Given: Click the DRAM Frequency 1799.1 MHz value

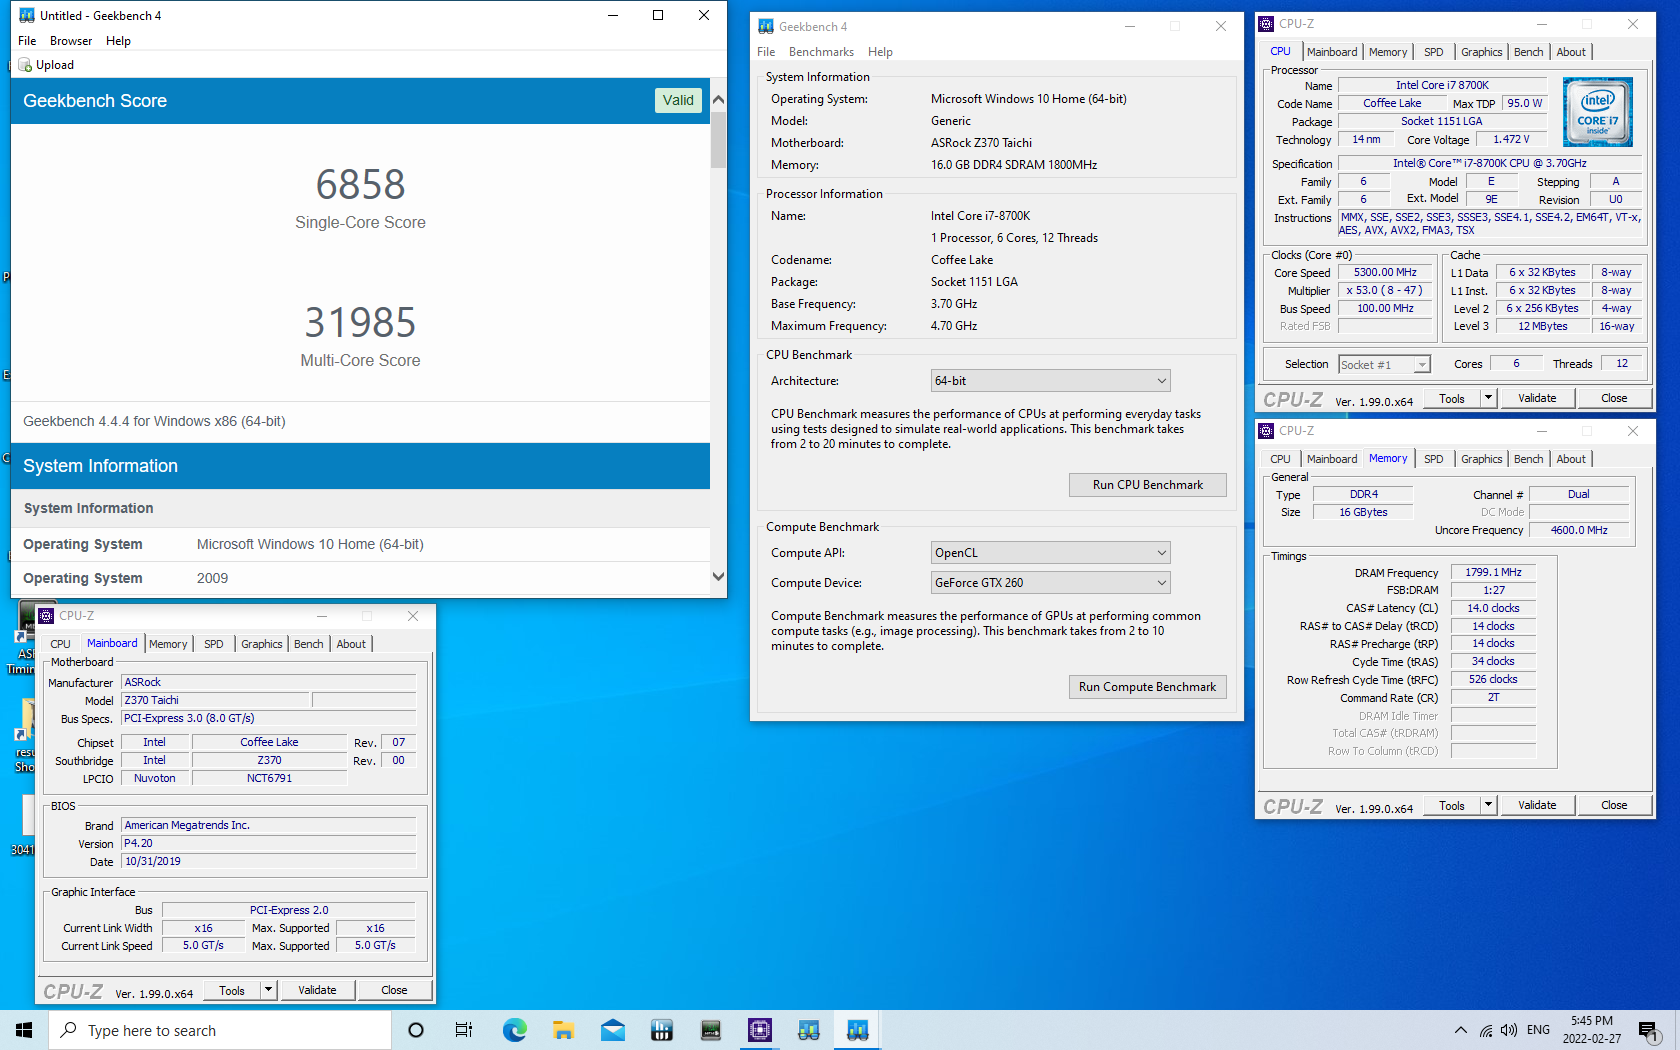Looking at the screenshot, I should tap(1493, 572).
